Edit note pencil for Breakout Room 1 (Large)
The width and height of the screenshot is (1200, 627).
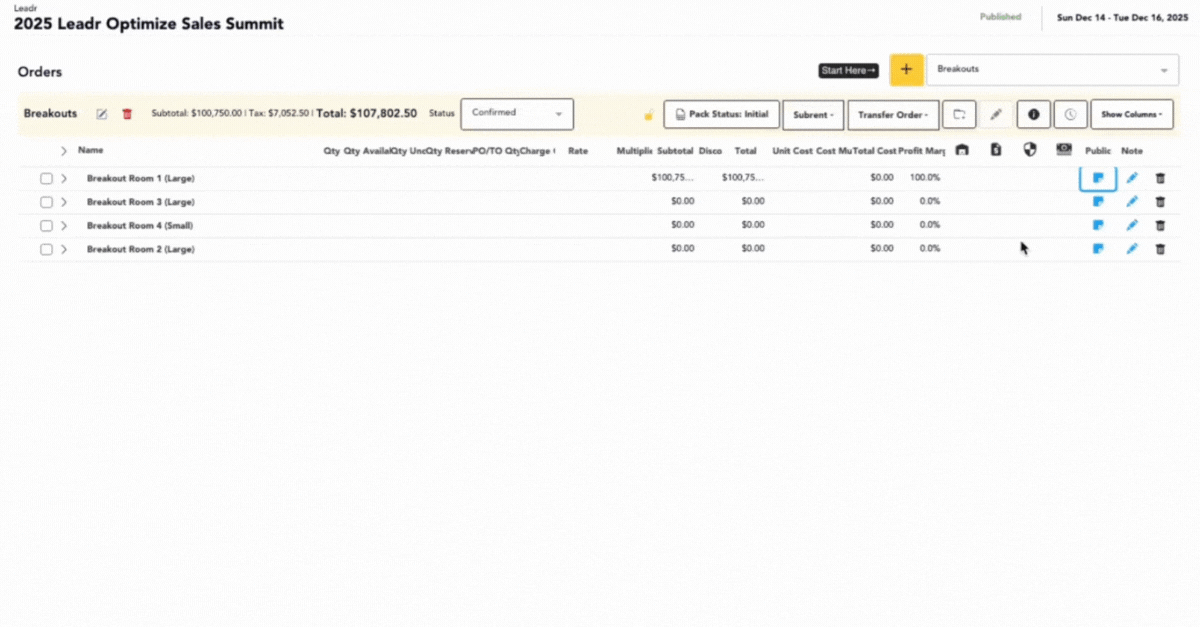pyautogui.click(x=1132, y=178)
